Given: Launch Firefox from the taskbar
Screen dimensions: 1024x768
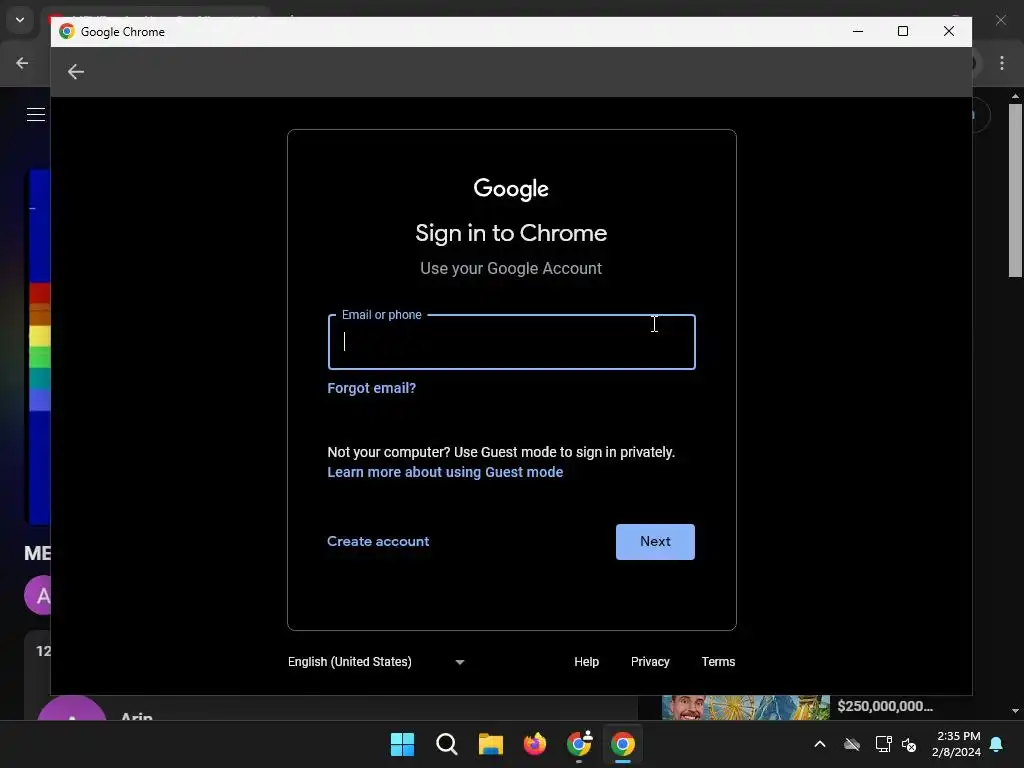Looking at the screenshot, I should point(535,744).
